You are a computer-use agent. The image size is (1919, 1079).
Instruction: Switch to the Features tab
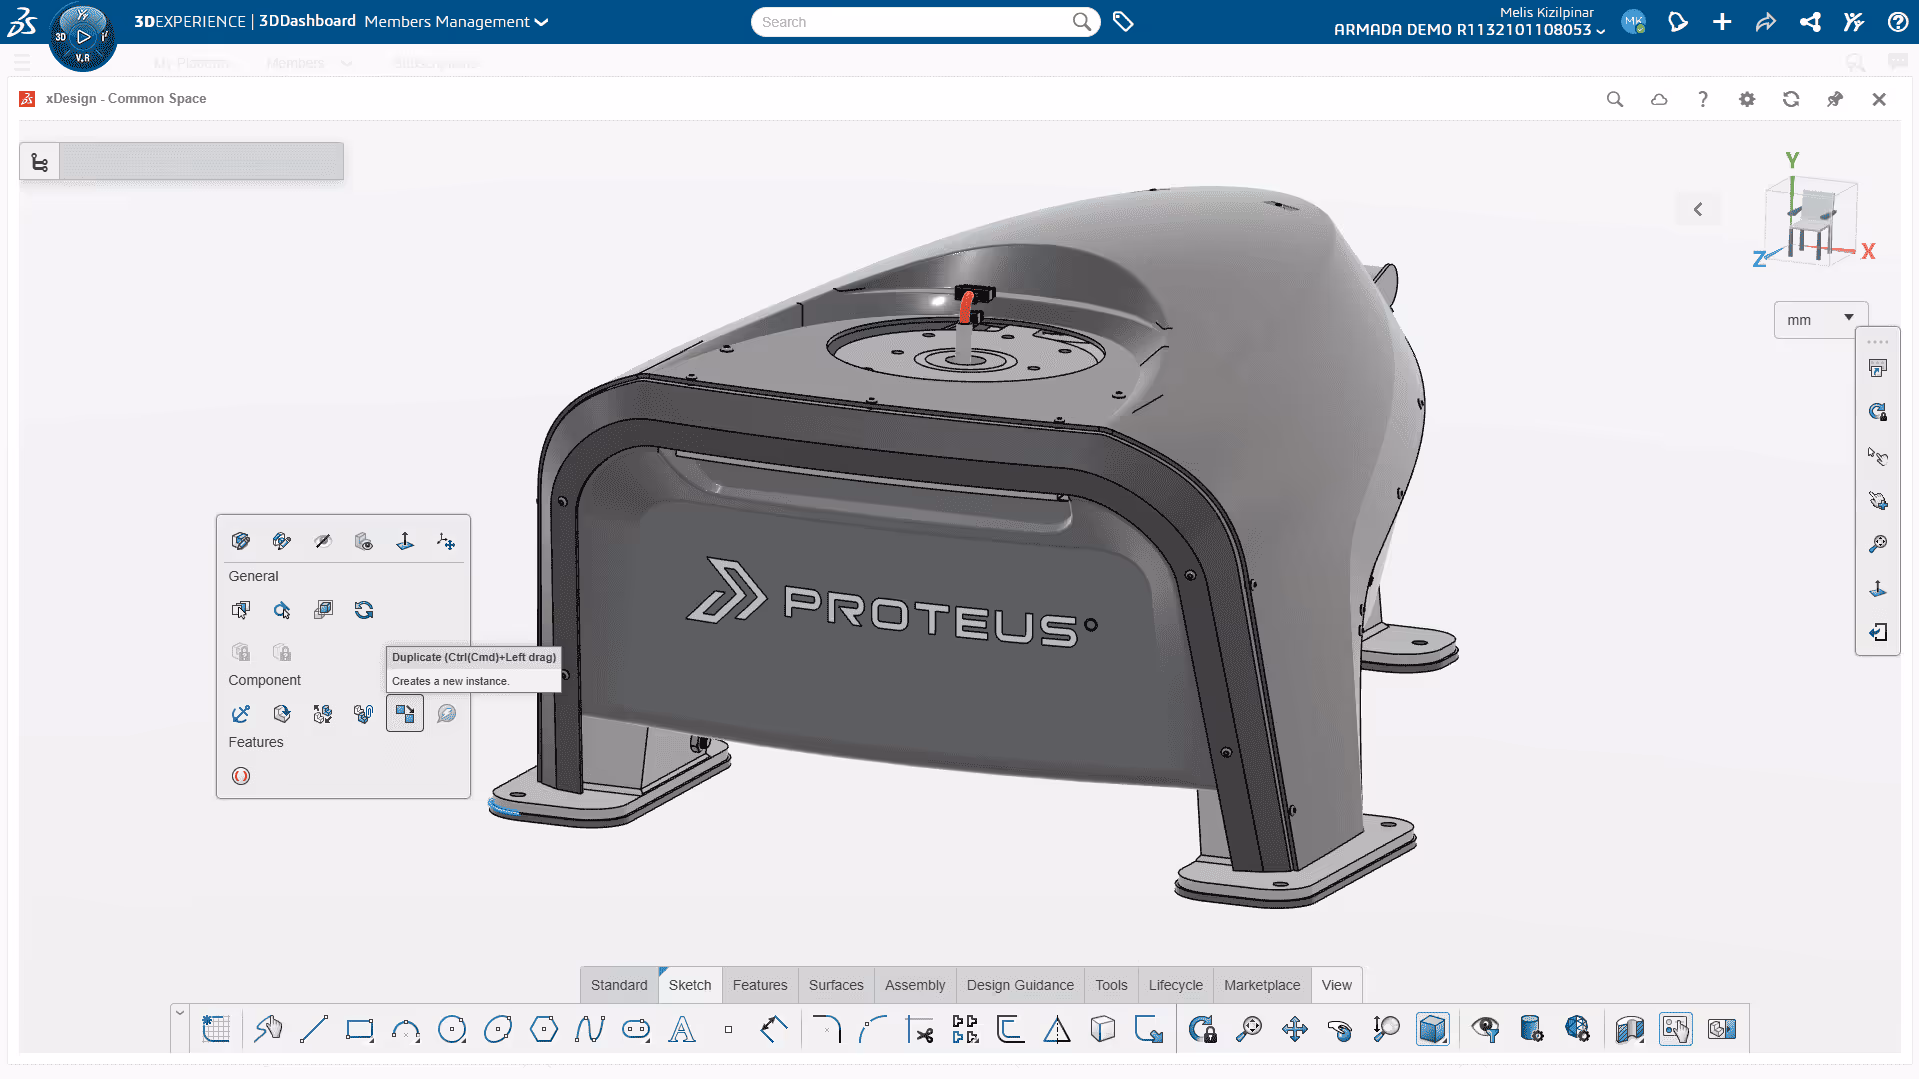(x=760, y=985)
